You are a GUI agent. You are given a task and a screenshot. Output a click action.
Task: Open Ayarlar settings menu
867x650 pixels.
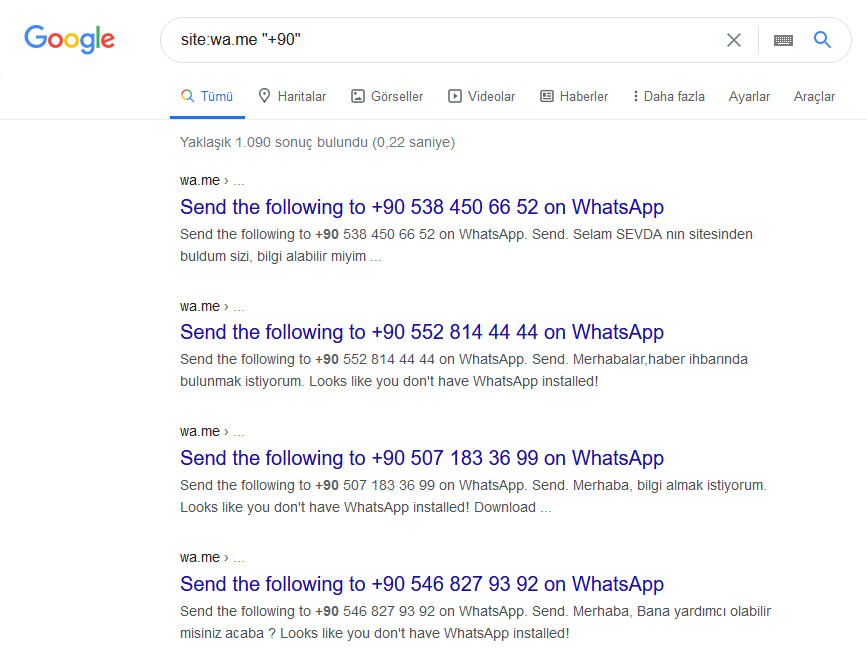click(749, 97)
